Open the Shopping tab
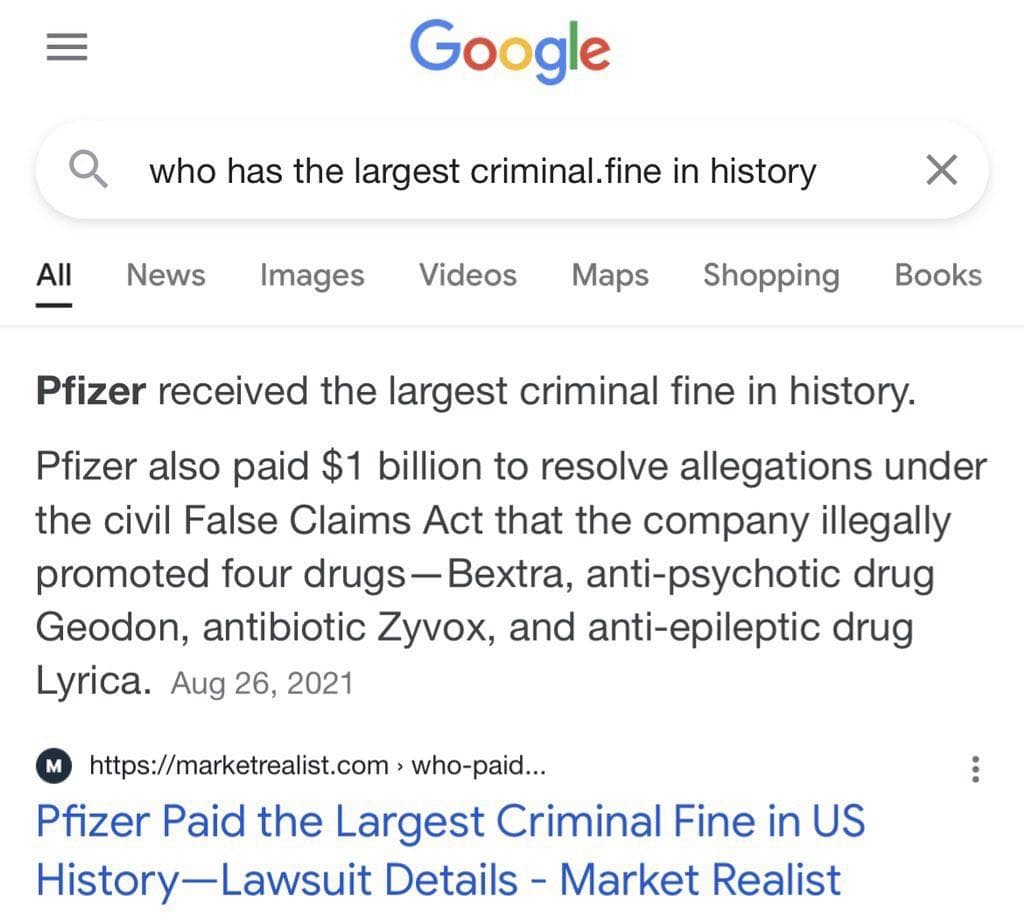The image size is (1024, 924). coord(771,275)
